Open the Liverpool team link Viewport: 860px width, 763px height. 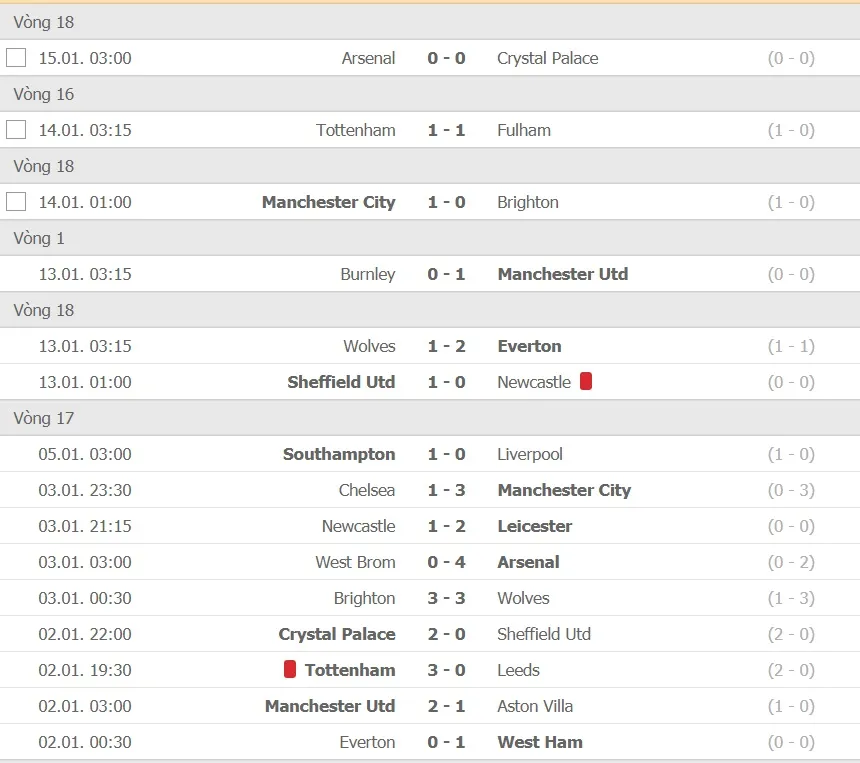[530, 454]
